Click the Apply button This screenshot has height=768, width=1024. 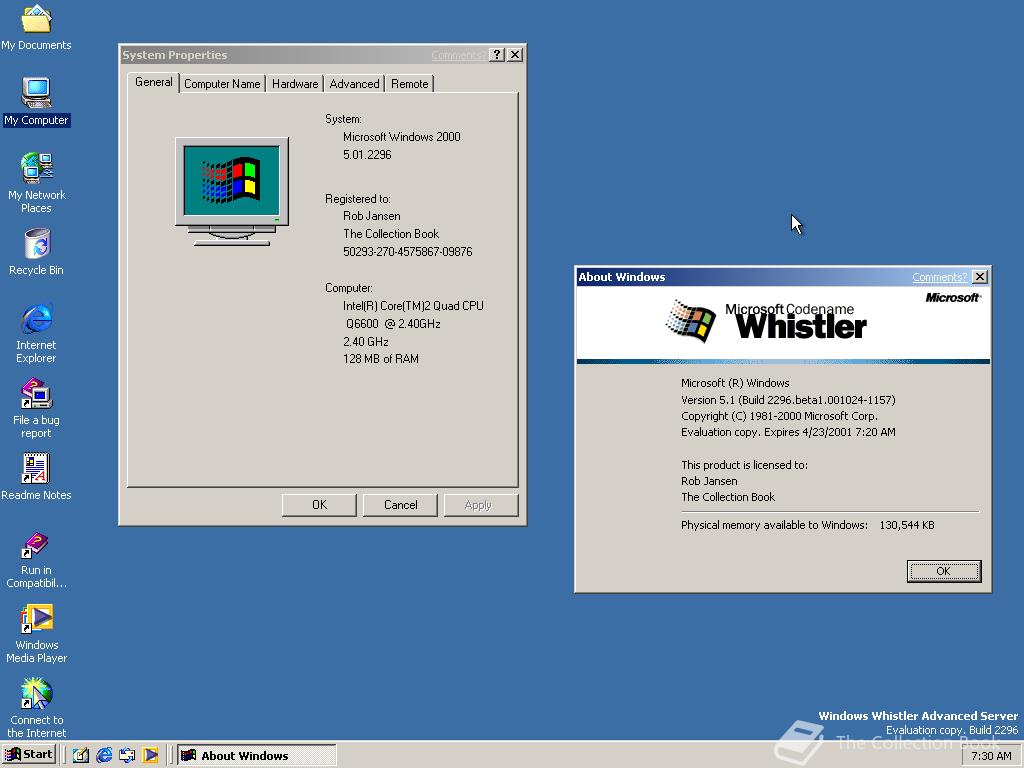(x=481, y=505)
